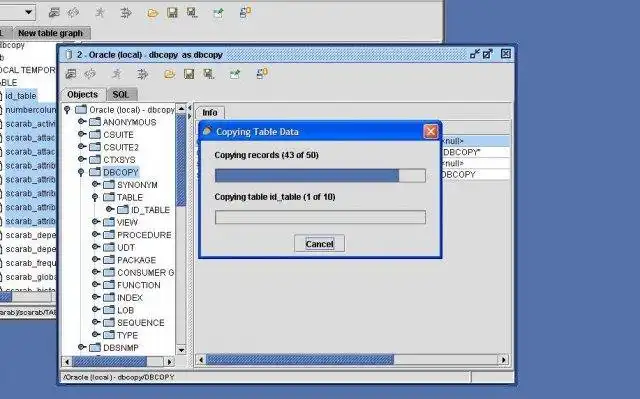Click the floppy-disk save icon in background window toolbar
640x399 pixels.
point(172,13)
